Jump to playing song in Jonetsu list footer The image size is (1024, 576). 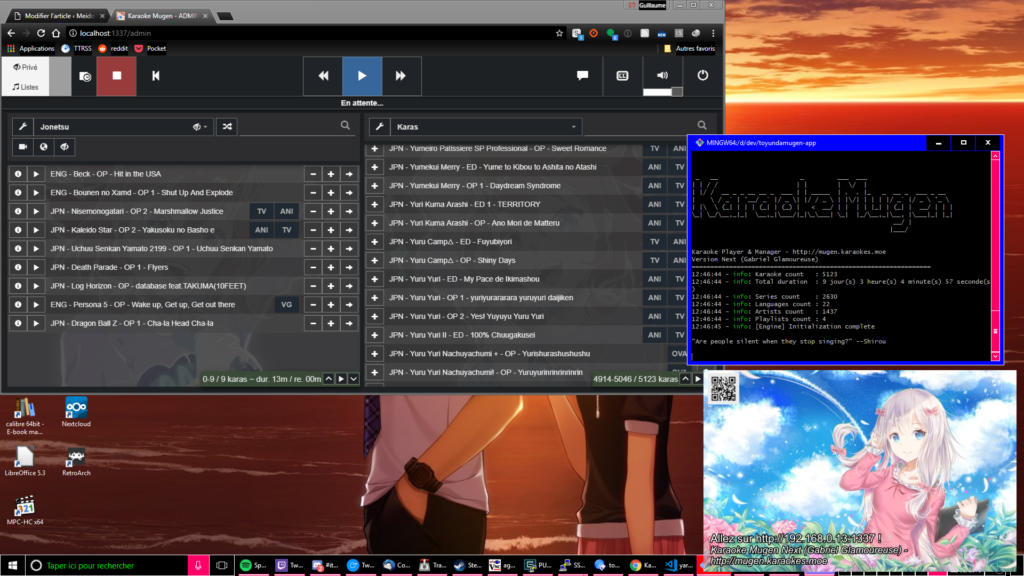[x=341, y=379]
